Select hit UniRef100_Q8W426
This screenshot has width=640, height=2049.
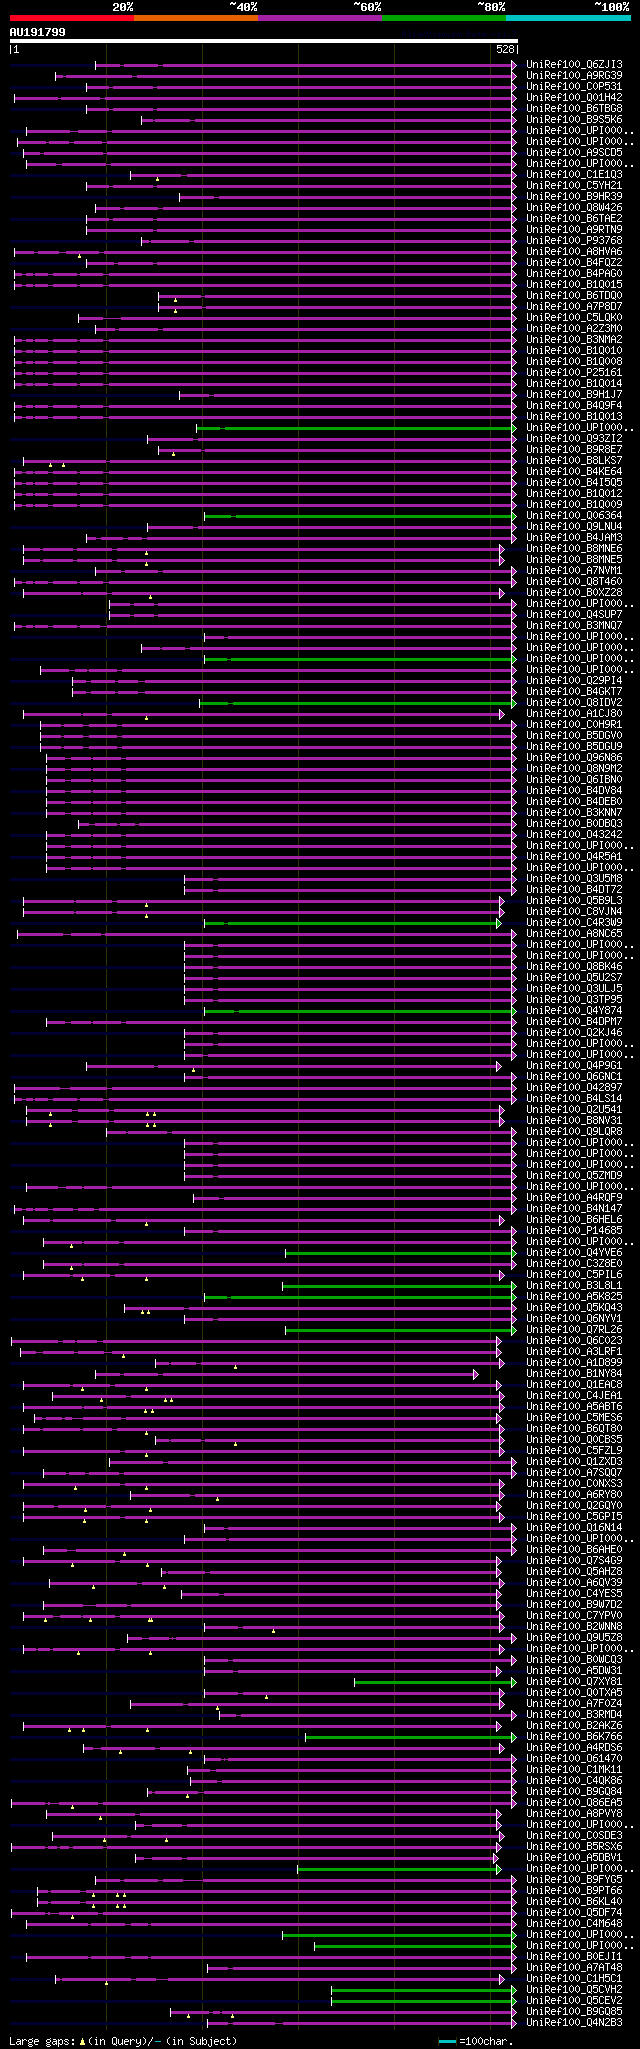[x=574, y=207]
